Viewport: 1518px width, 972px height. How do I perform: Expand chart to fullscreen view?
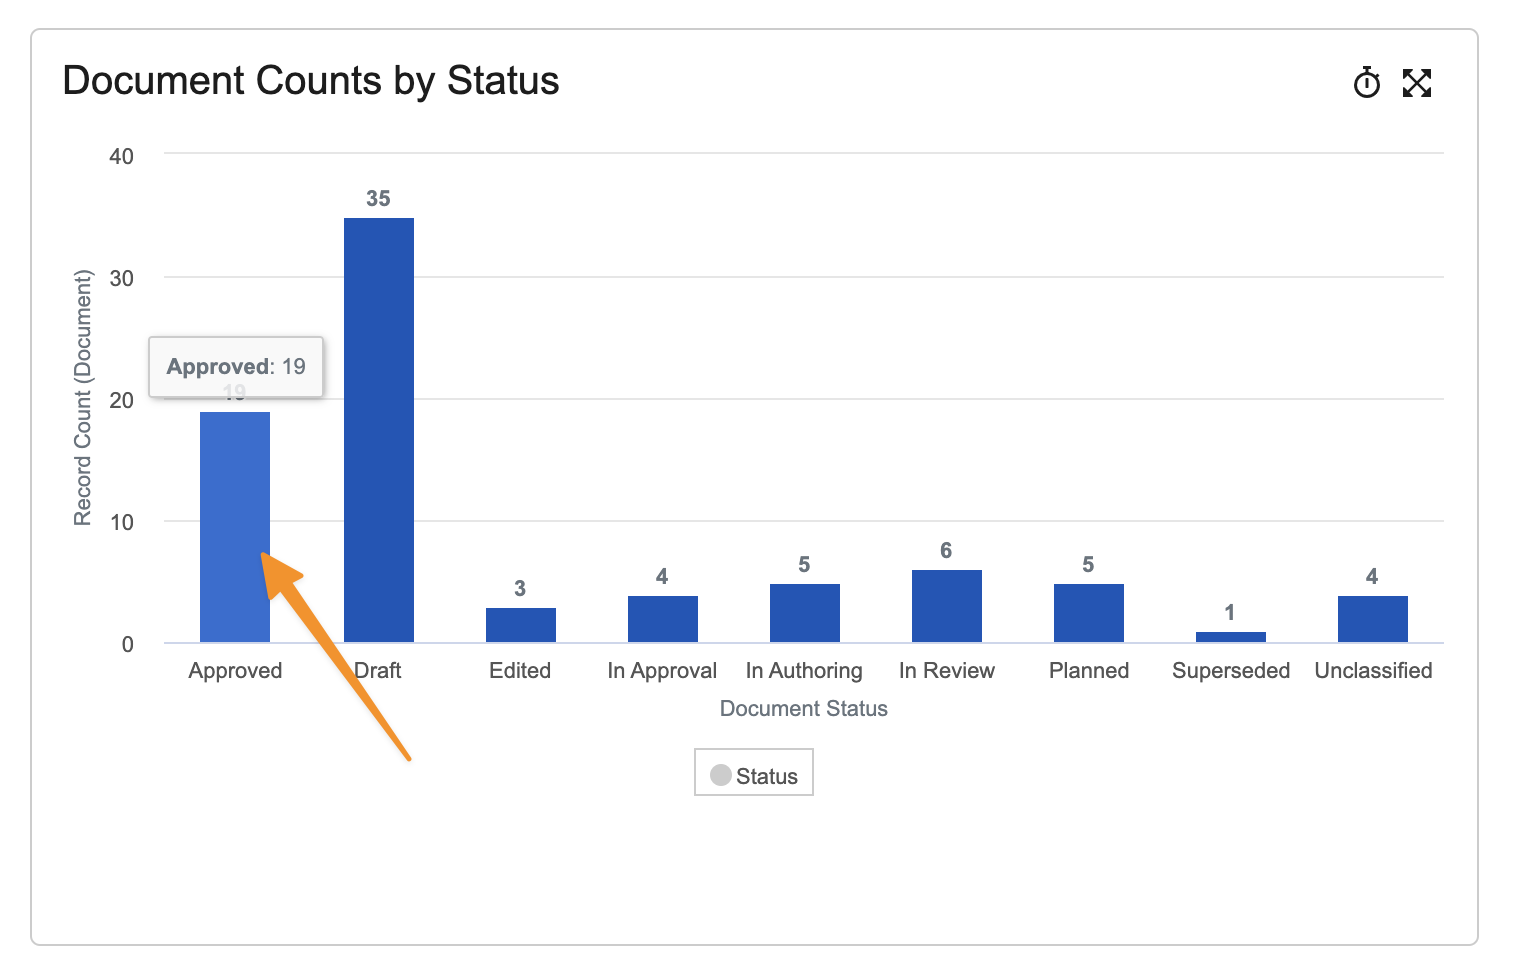[1416, 83]
